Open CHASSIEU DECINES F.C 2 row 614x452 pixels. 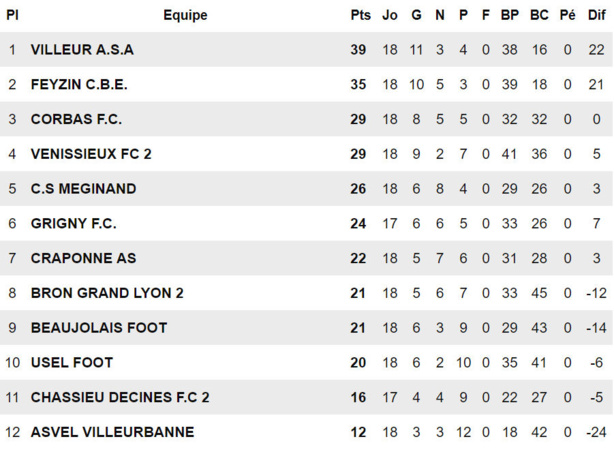coord(120,397)
